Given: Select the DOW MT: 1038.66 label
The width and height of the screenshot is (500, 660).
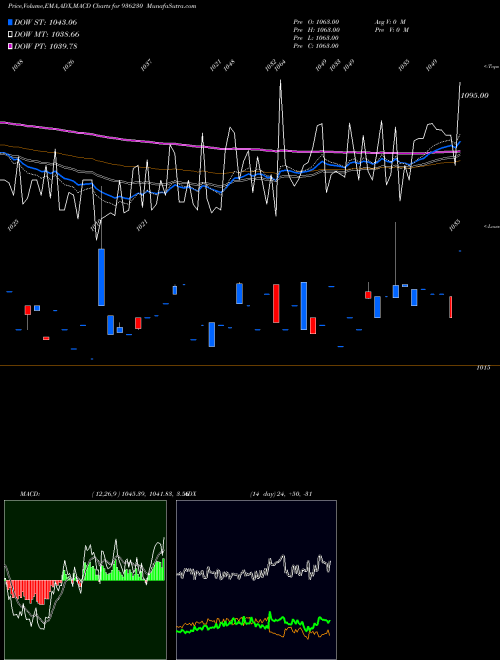Looking at the screenshot, I should 47,35.
